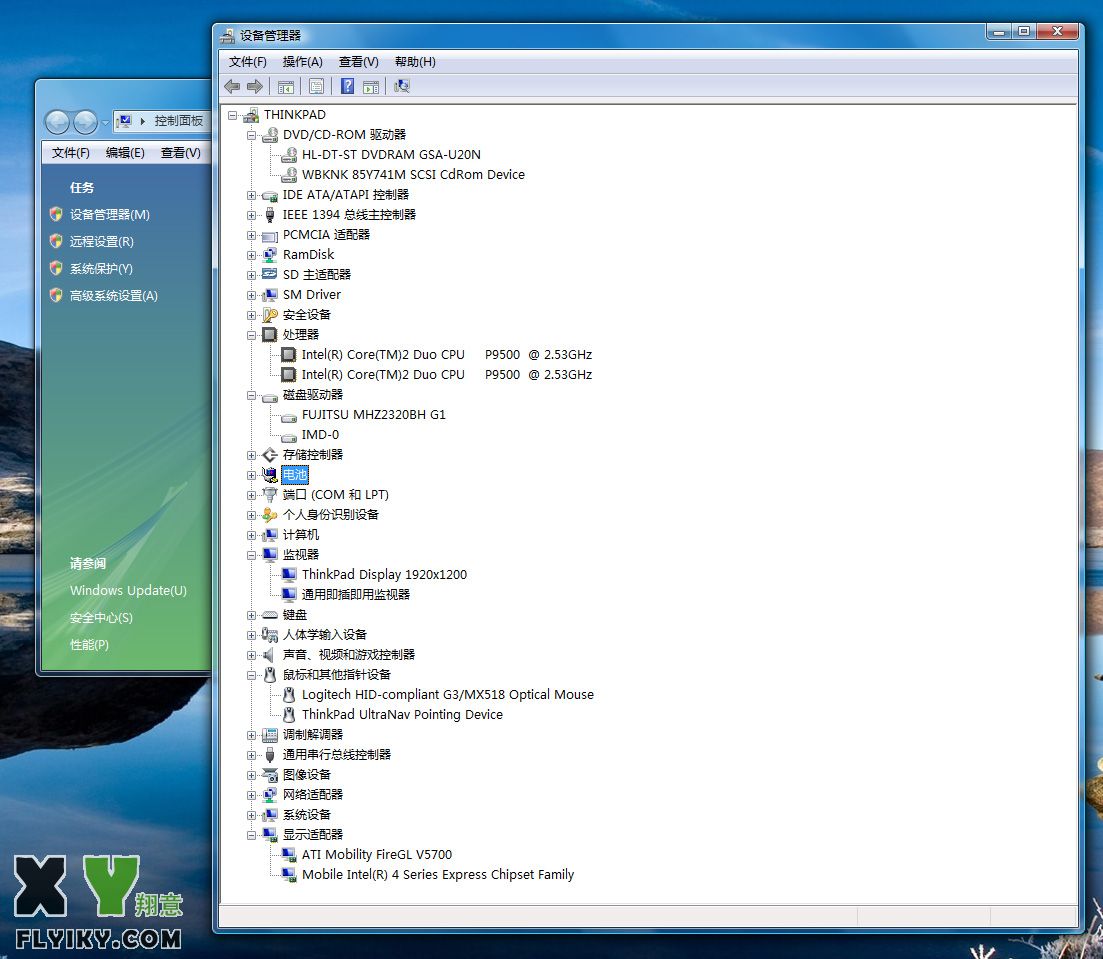
Task: Click the Back arrow in Device Manager toolbar
Action: (232, 87)
